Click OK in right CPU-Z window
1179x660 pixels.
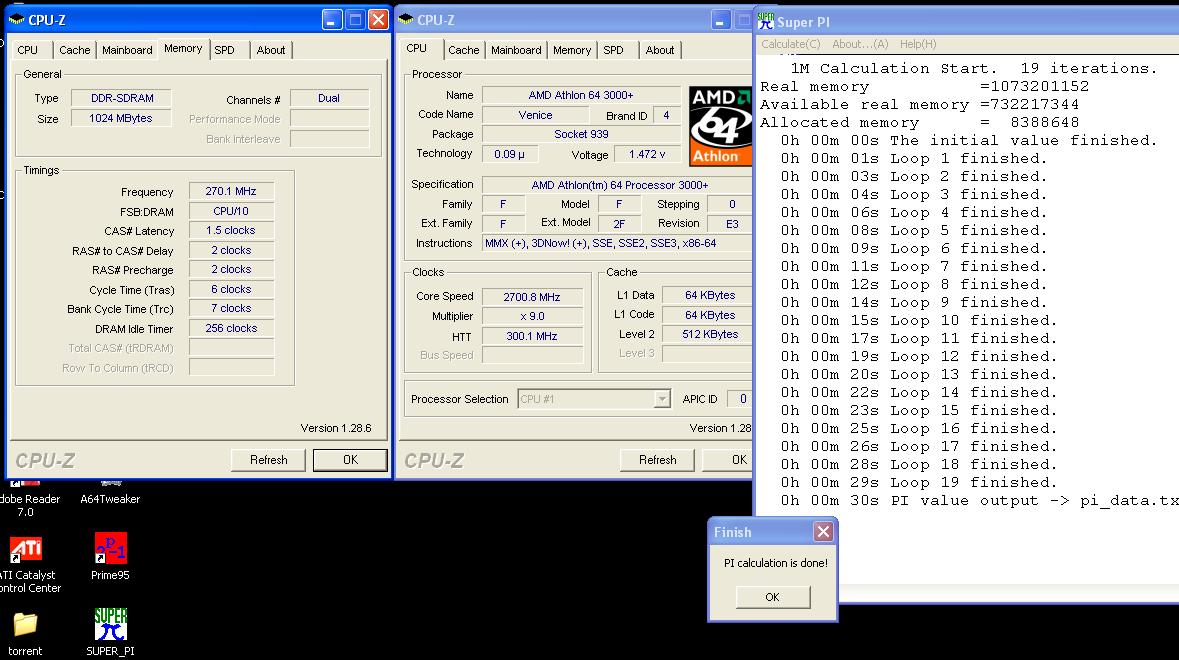pos(728,459)
